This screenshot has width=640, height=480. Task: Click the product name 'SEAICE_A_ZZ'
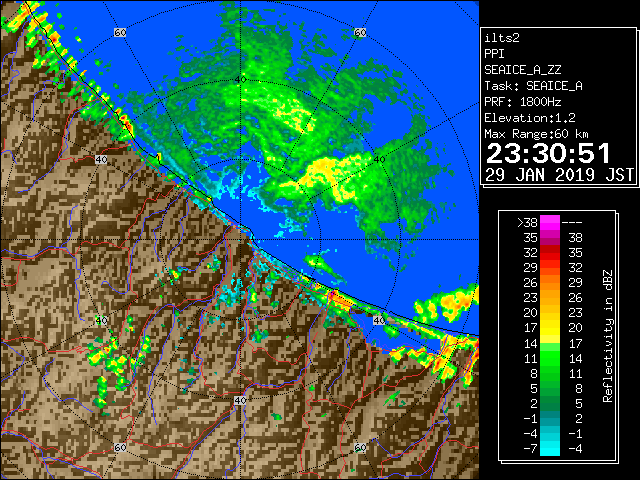tap(522, 70)
